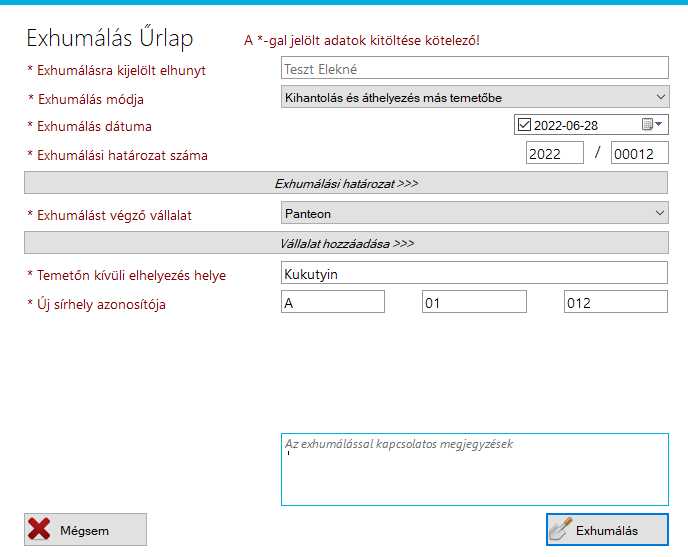Click the 2022-06-28 date value

[x=566, y=126]
